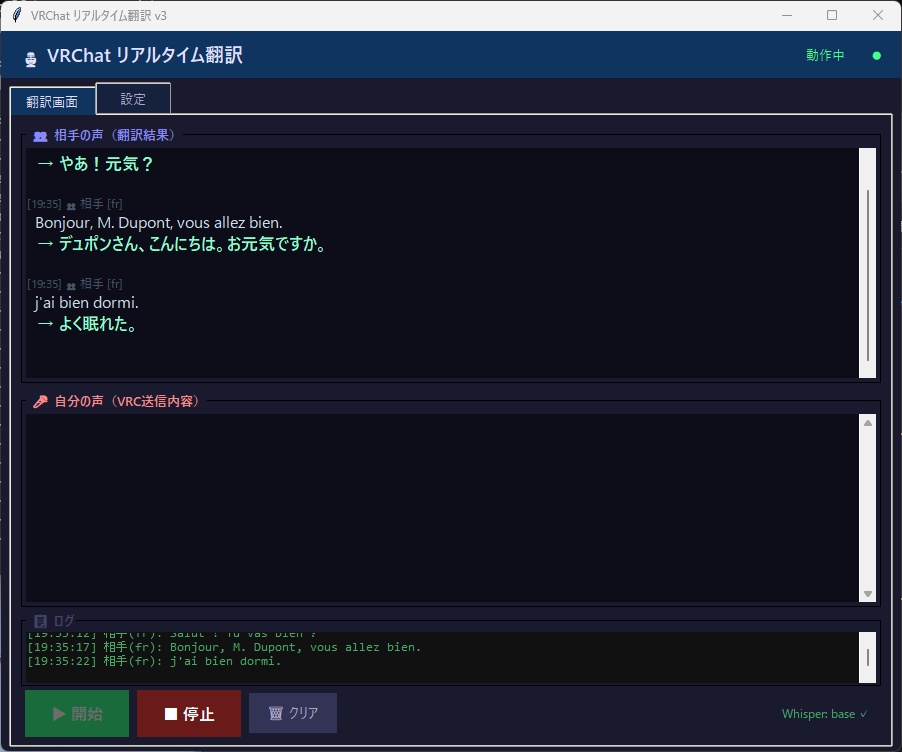This screenshot has height=752, width=902.
Task: Click the speaker icon in the j'ai bien dormi header
Action: point(71,285)
